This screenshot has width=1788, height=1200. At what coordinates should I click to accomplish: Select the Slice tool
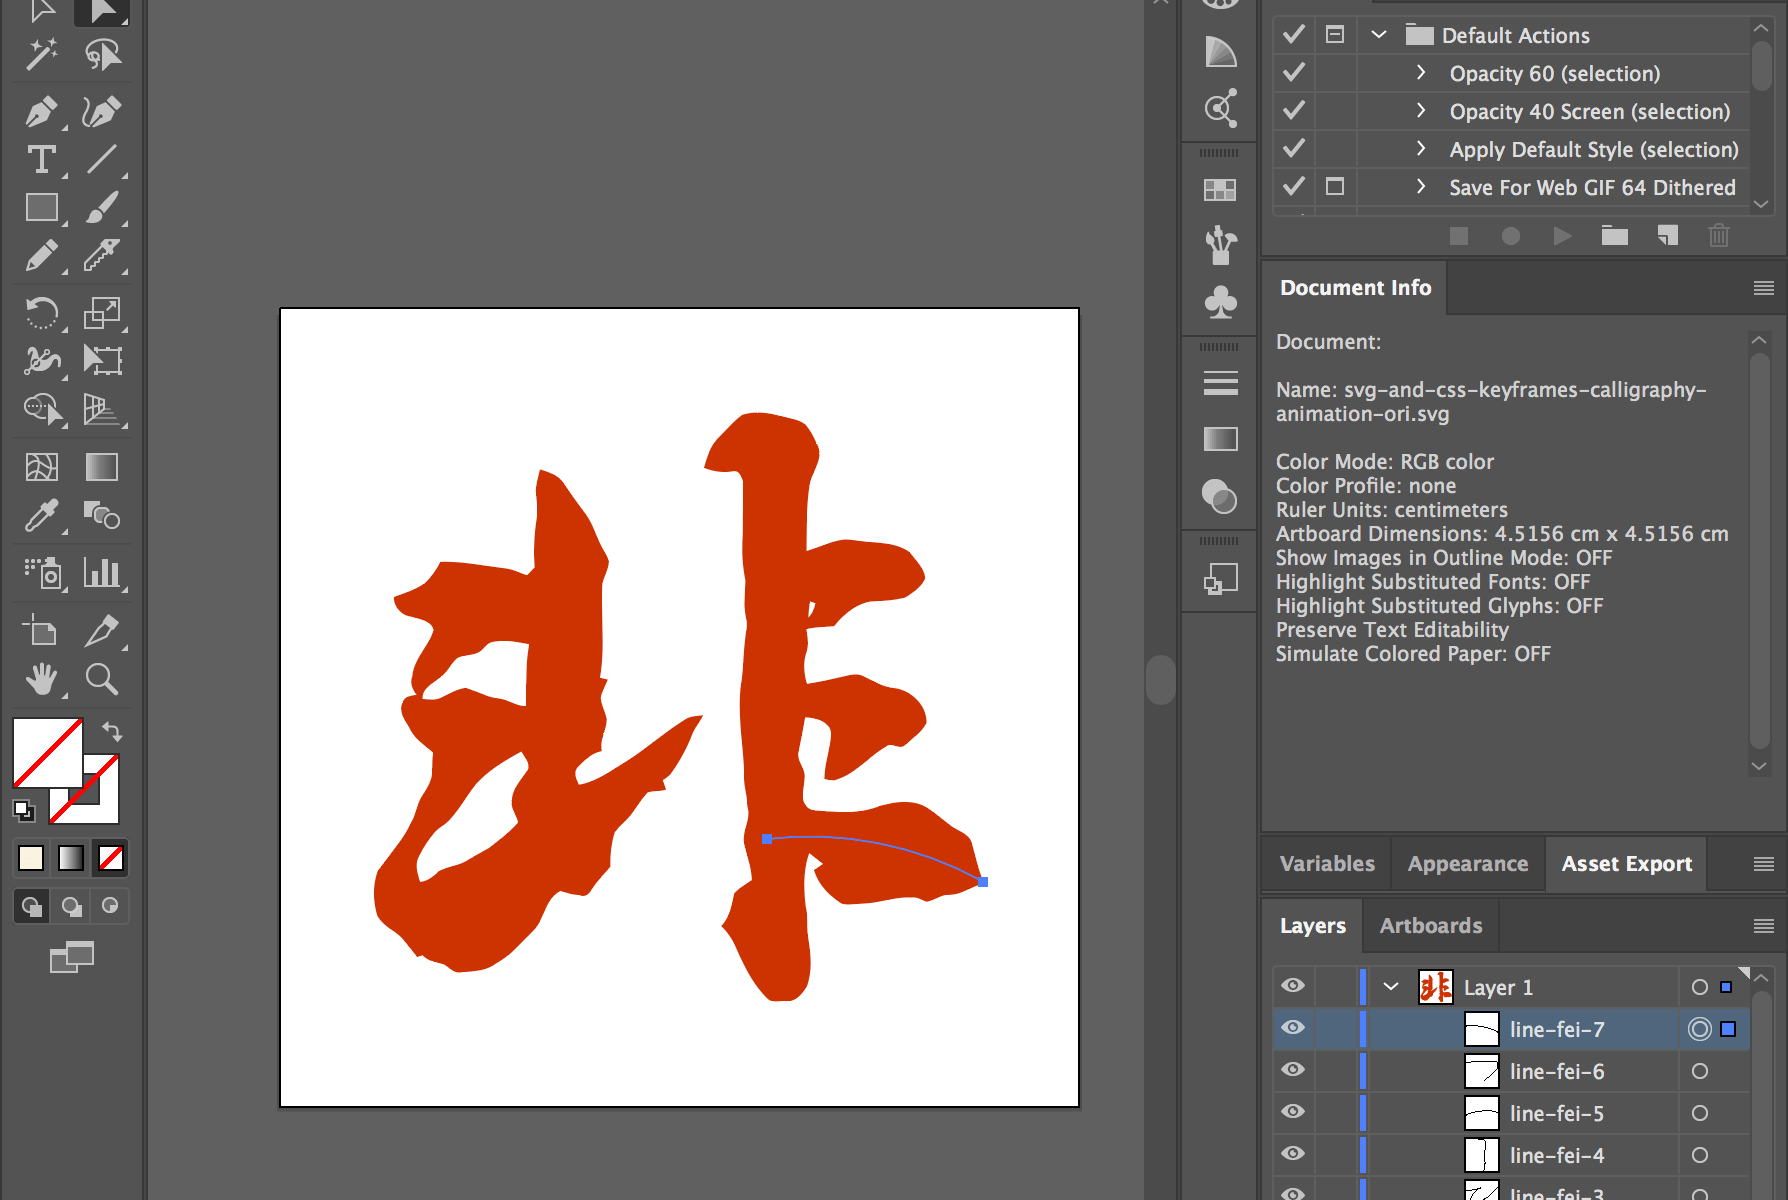(x=102, y=631)
